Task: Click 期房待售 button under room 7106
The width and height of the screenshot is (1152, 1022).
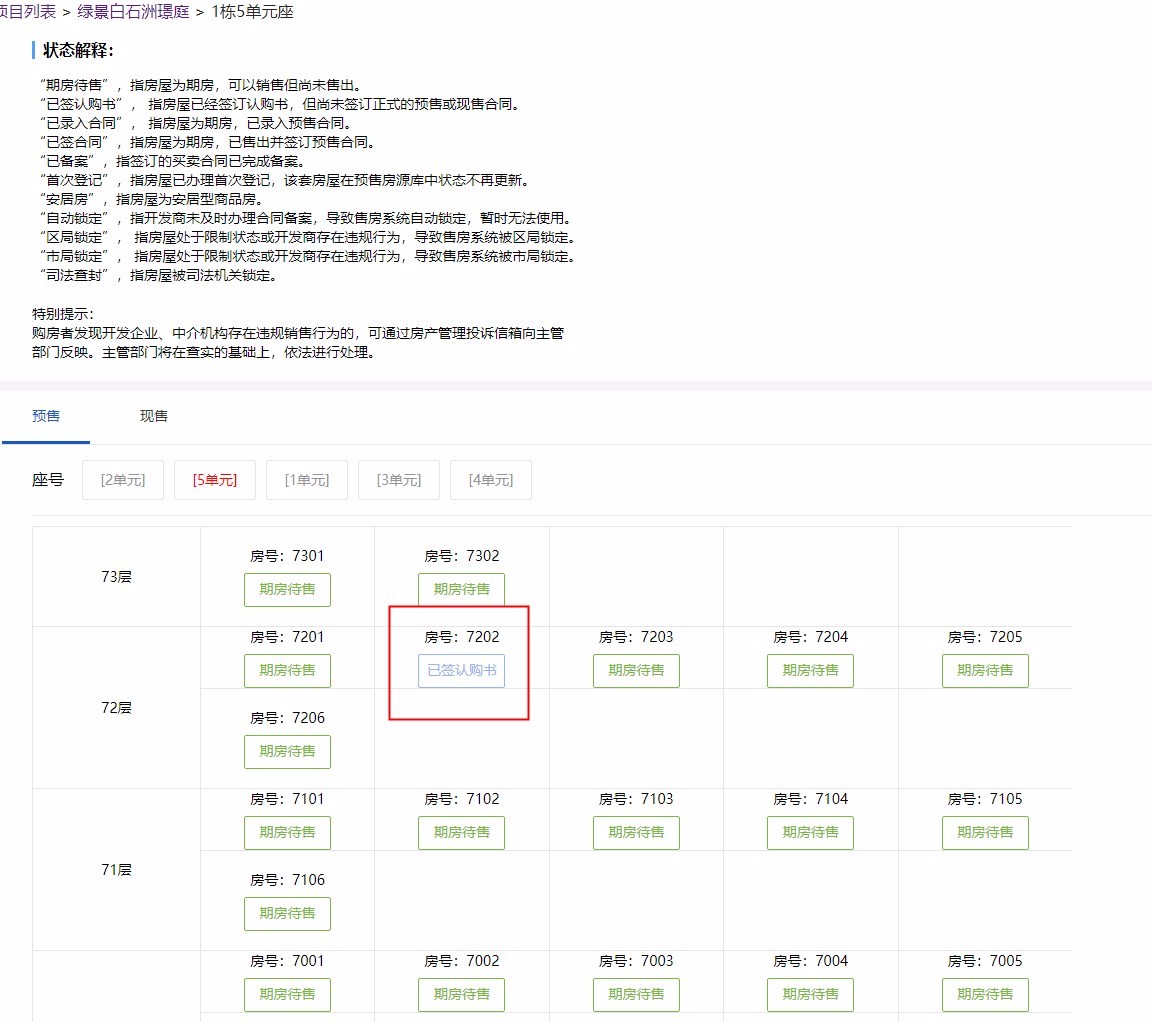Action: tap(287, 914)
